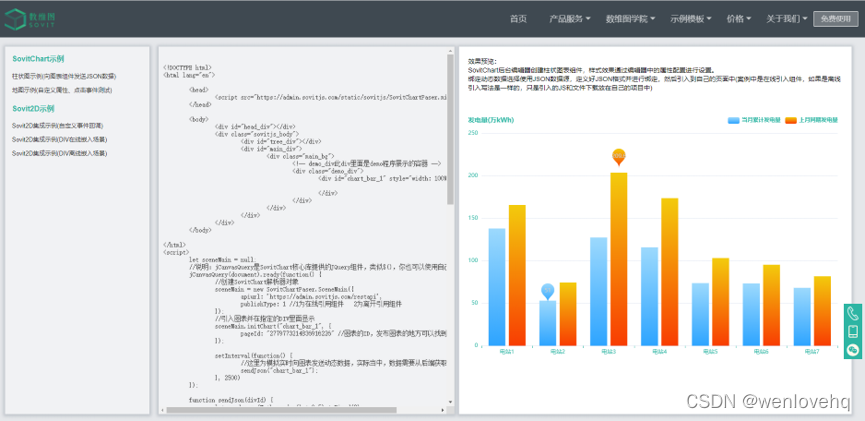Image resolution: width=865 pixels, height=421 pixels.
Task: Click the code panel horizontal scrollbar thumb
Action: (281, 410)
